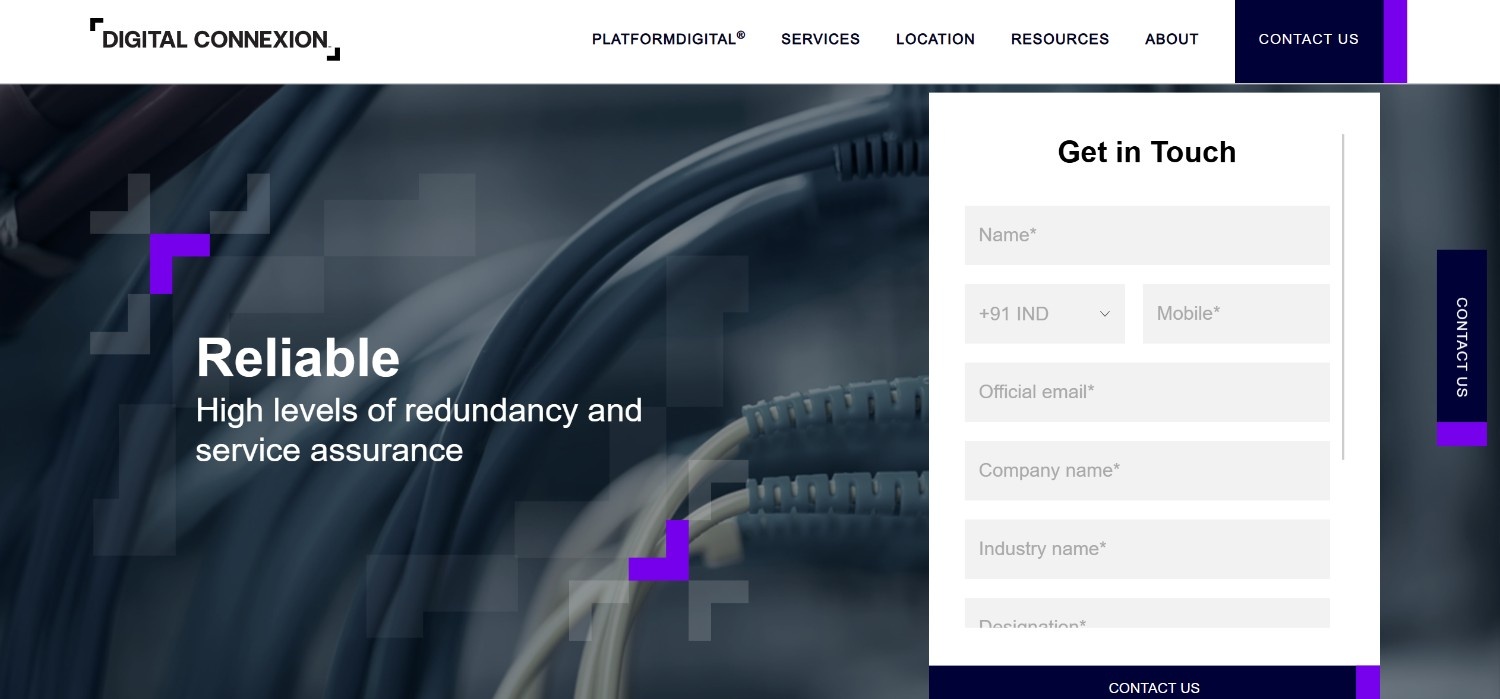Open the RESOURCES menu
The height and width of the screenshot is (699, 1500).
click(x=1060, y=39)
